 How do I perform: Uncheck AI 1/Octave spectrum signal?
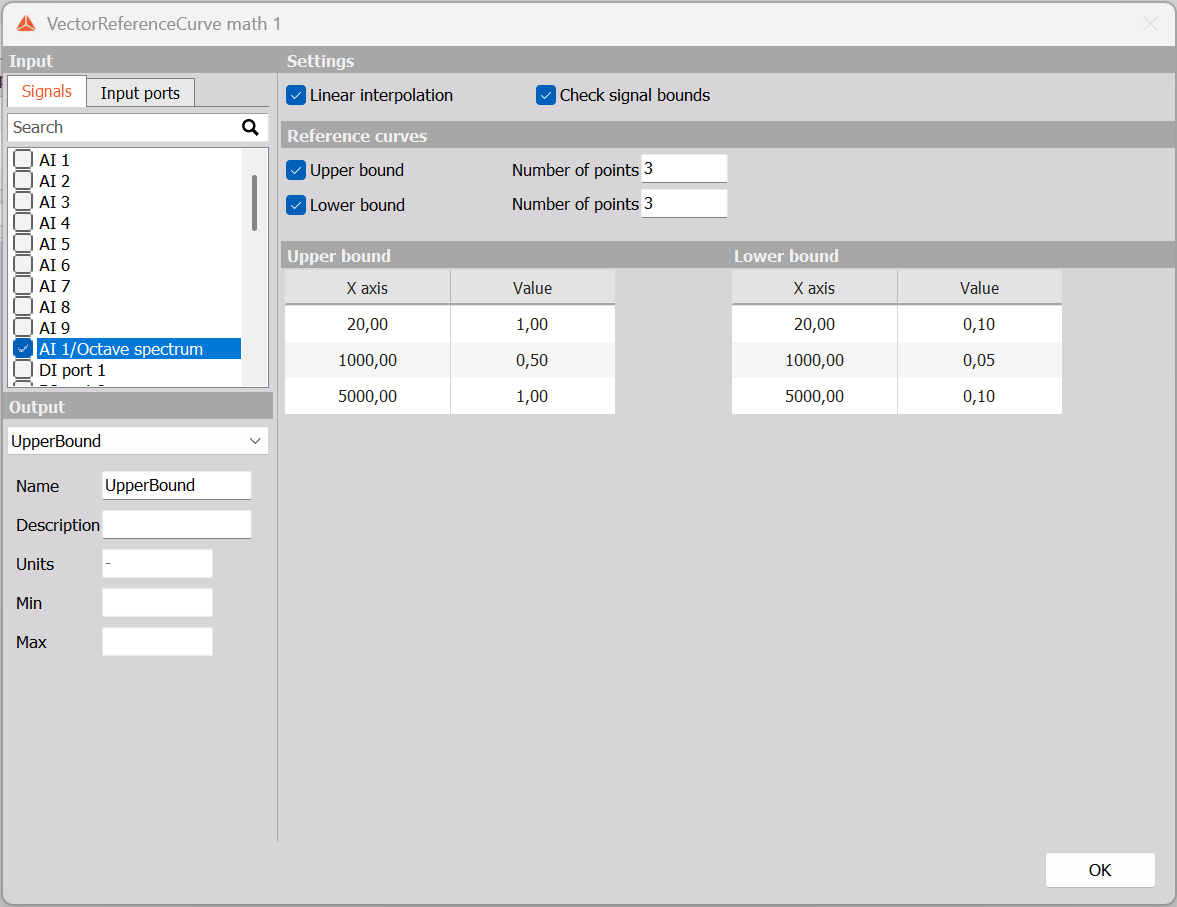[23, 348]
